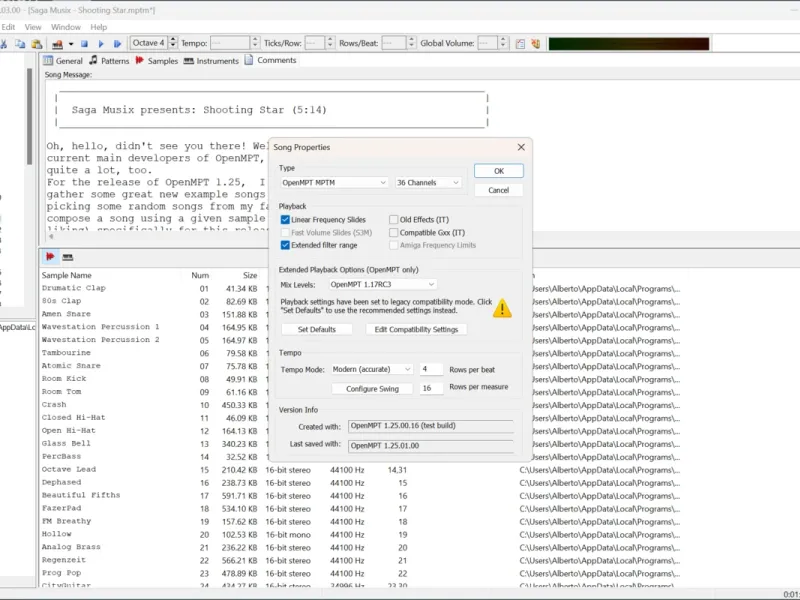Expand the arrow beside MIDI record icon
The height and width of the screenshot is (600, 800).
tap(71, 44)
